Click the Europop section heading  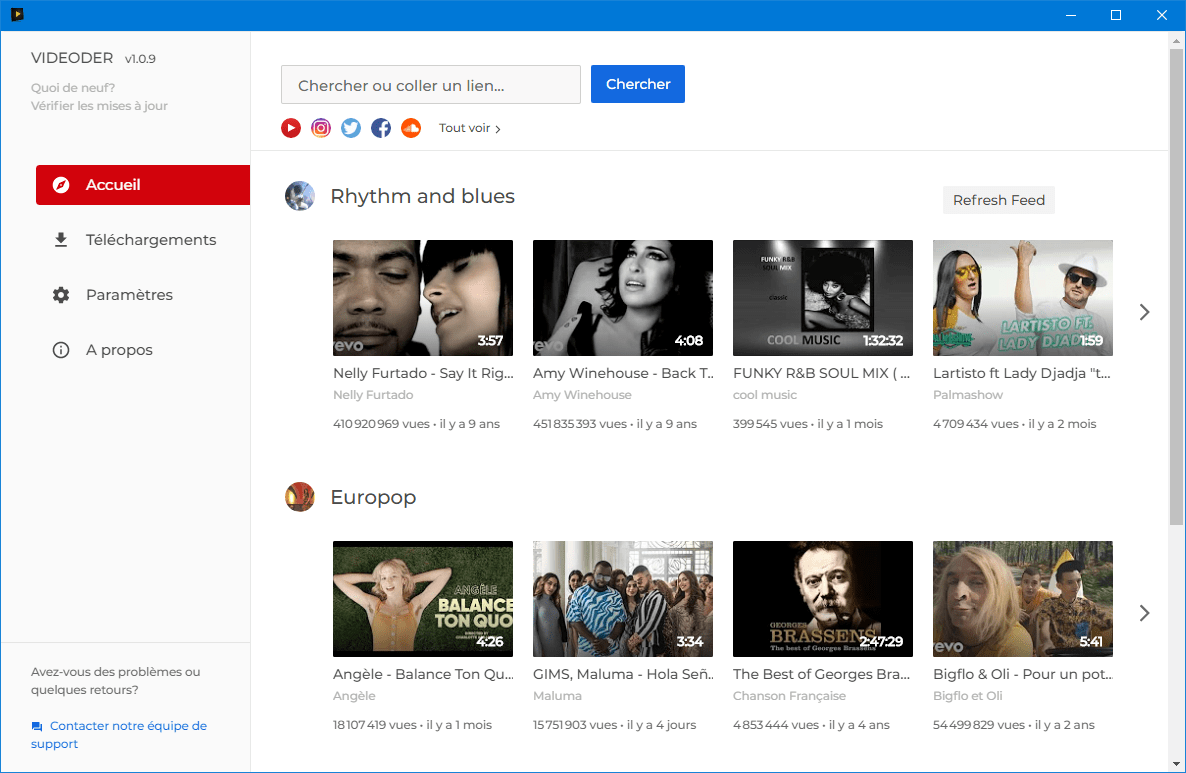point(373,498)
